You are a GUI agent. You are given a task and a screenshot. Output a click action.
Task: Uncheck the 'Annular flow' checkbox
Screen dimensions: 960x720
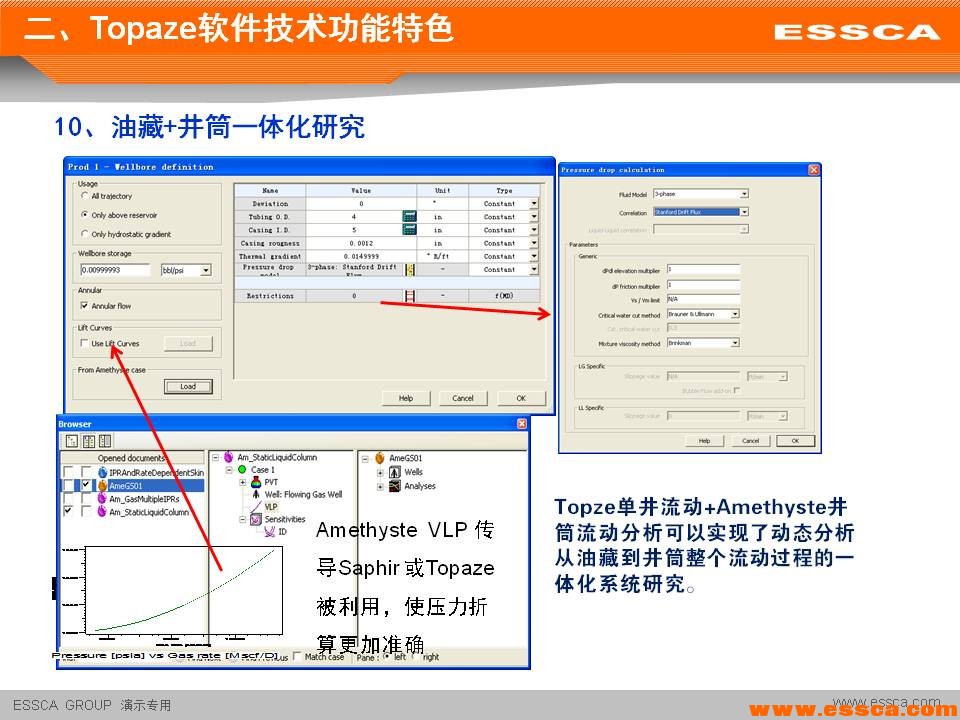(x=84, y=306)
